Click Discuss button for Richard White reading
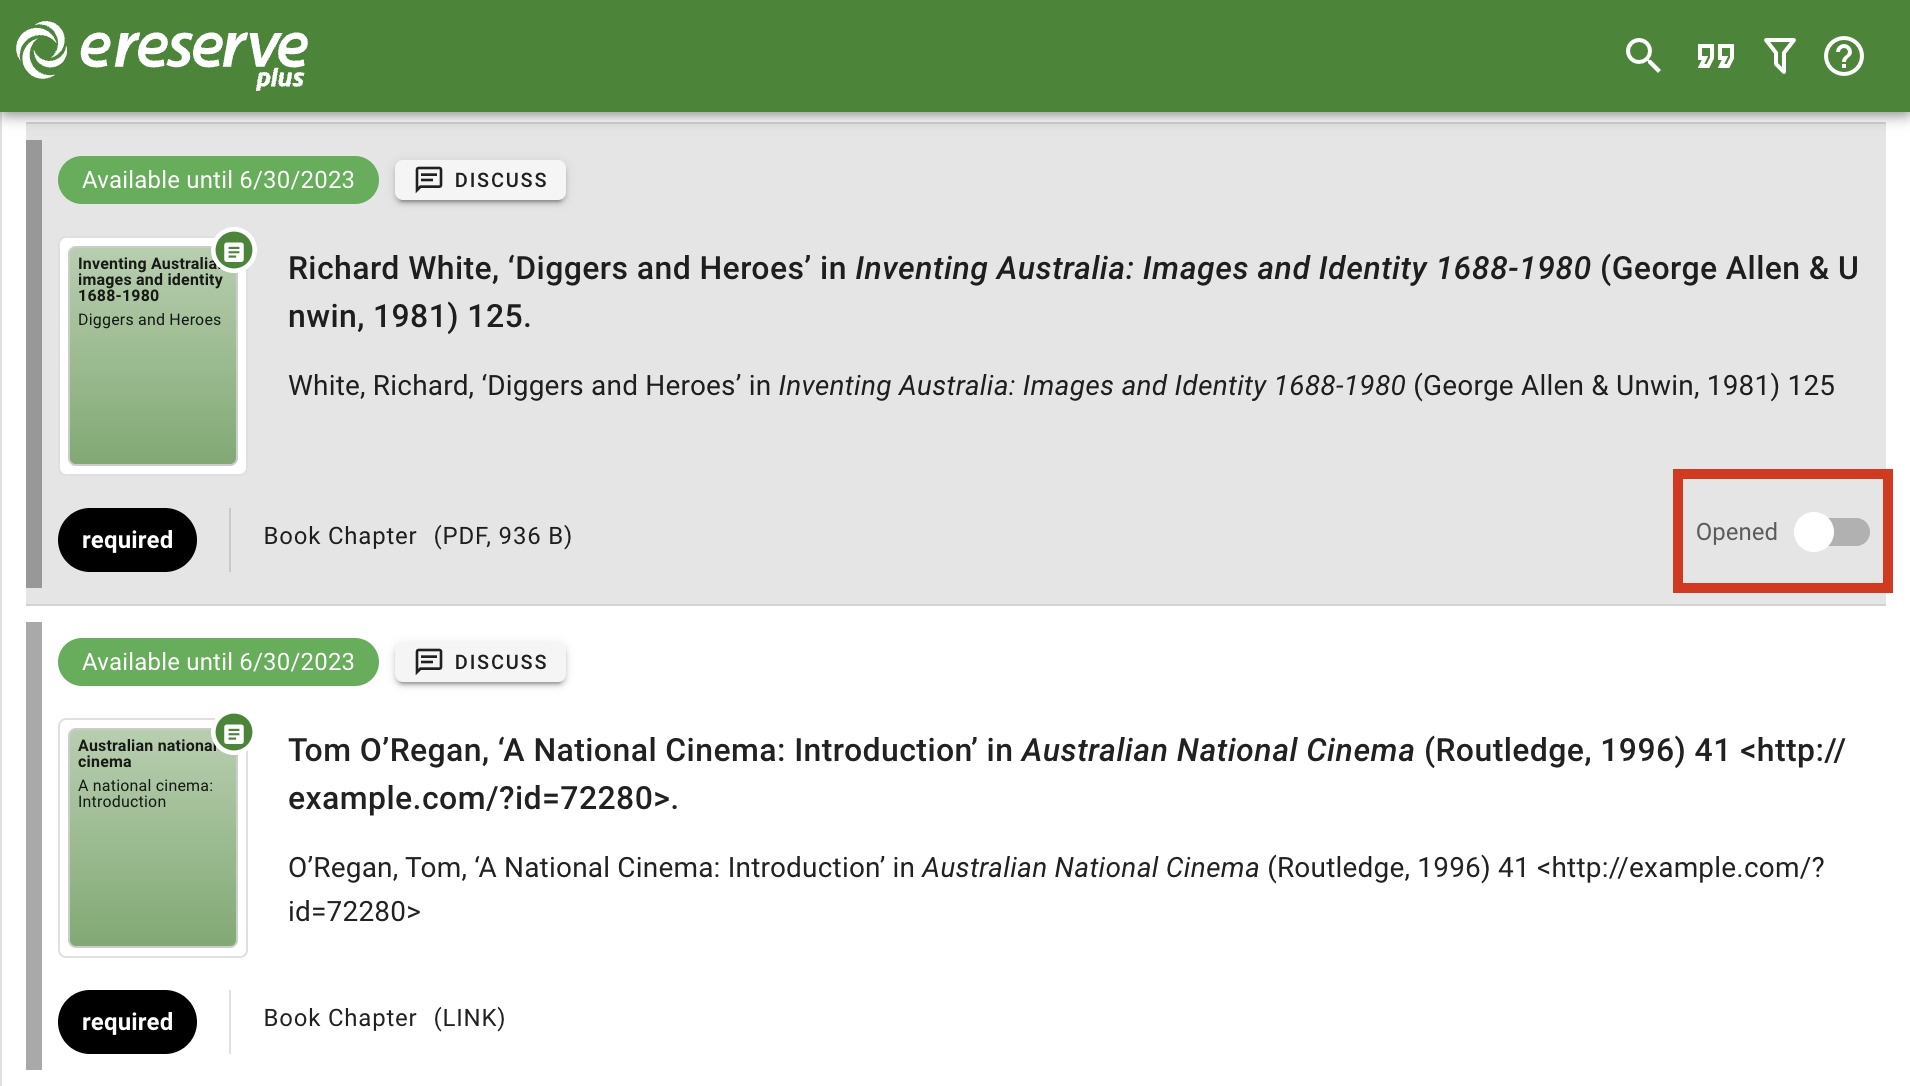The image size is (1910, 1086). coord(480,180)
